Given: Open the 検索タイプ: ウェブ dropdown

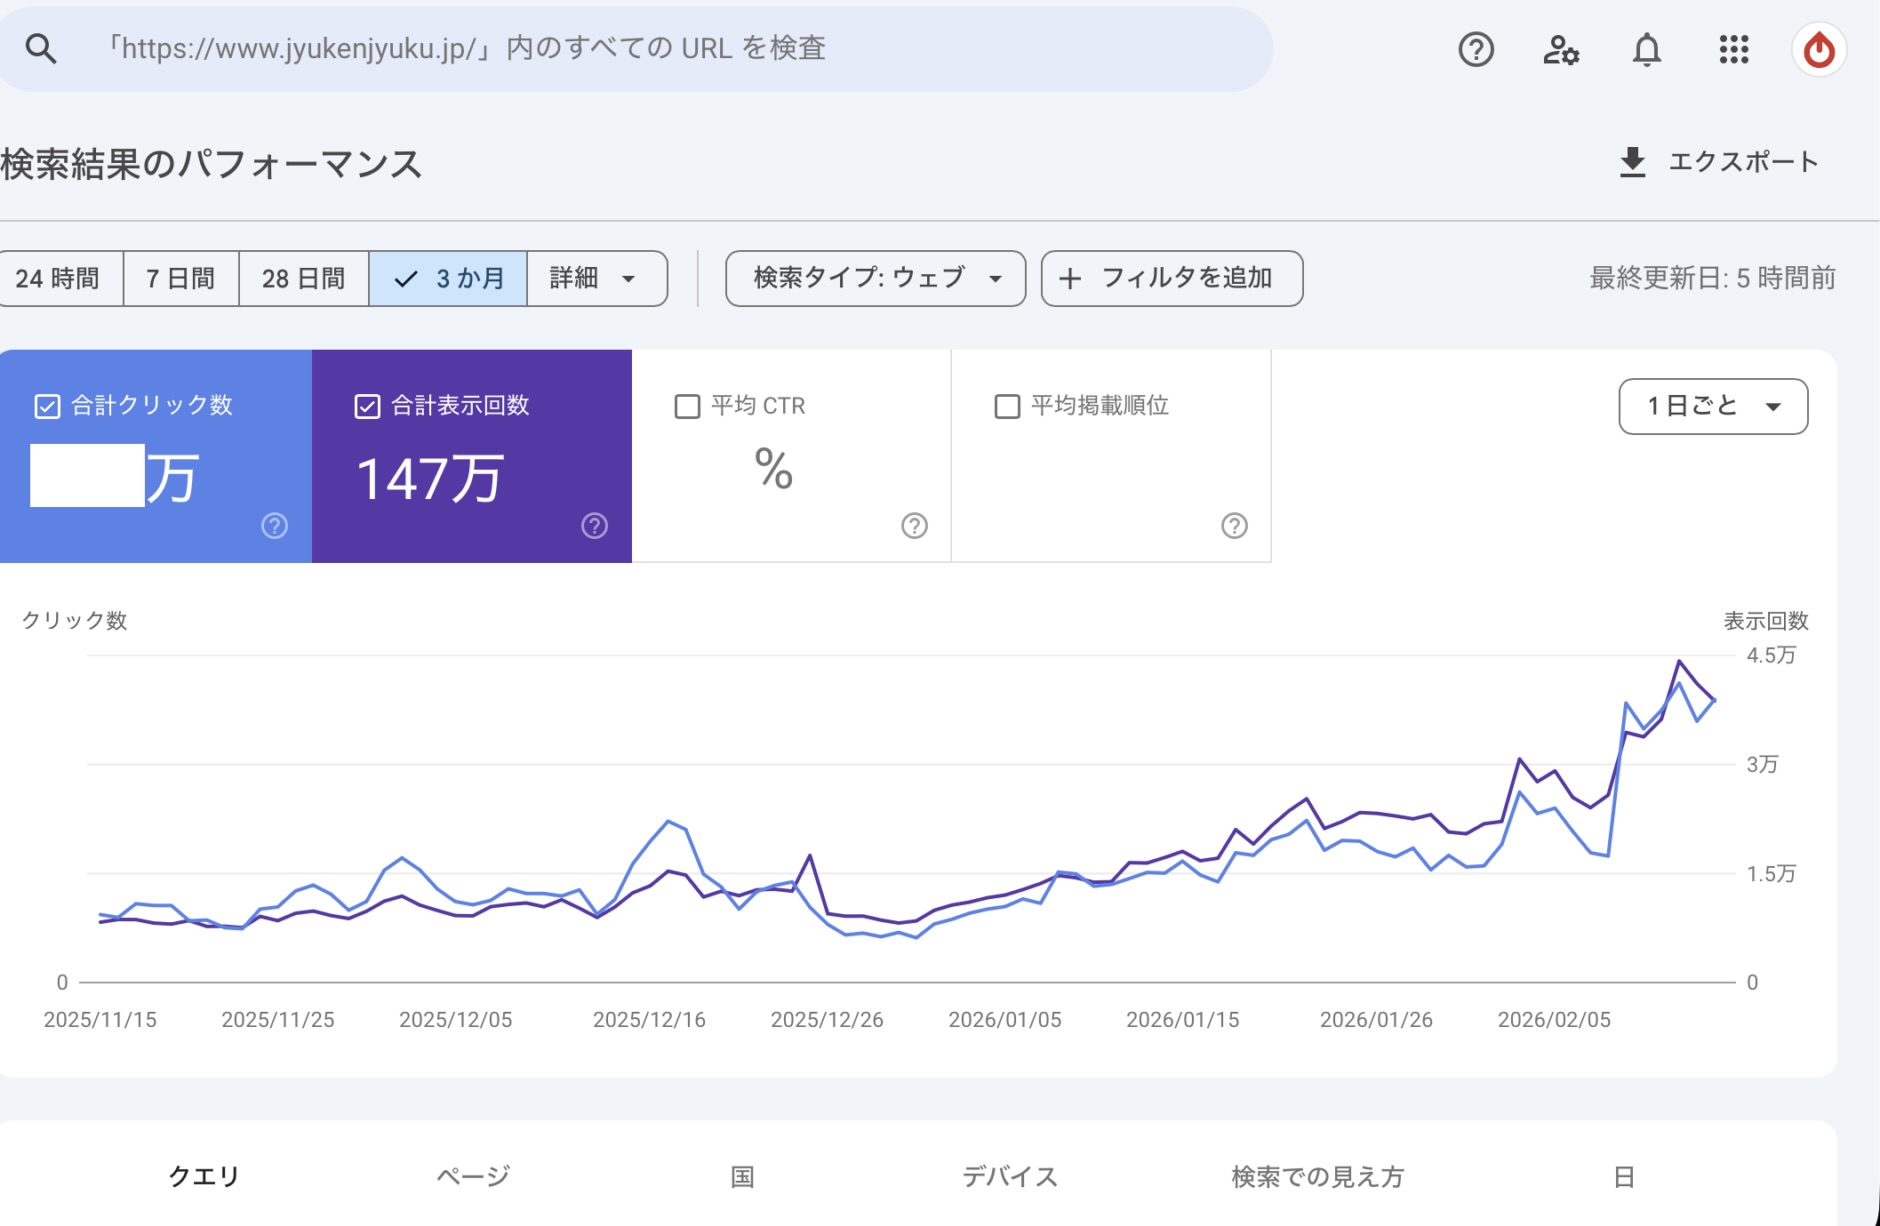Looking at the screenshot, I should 875,278.
